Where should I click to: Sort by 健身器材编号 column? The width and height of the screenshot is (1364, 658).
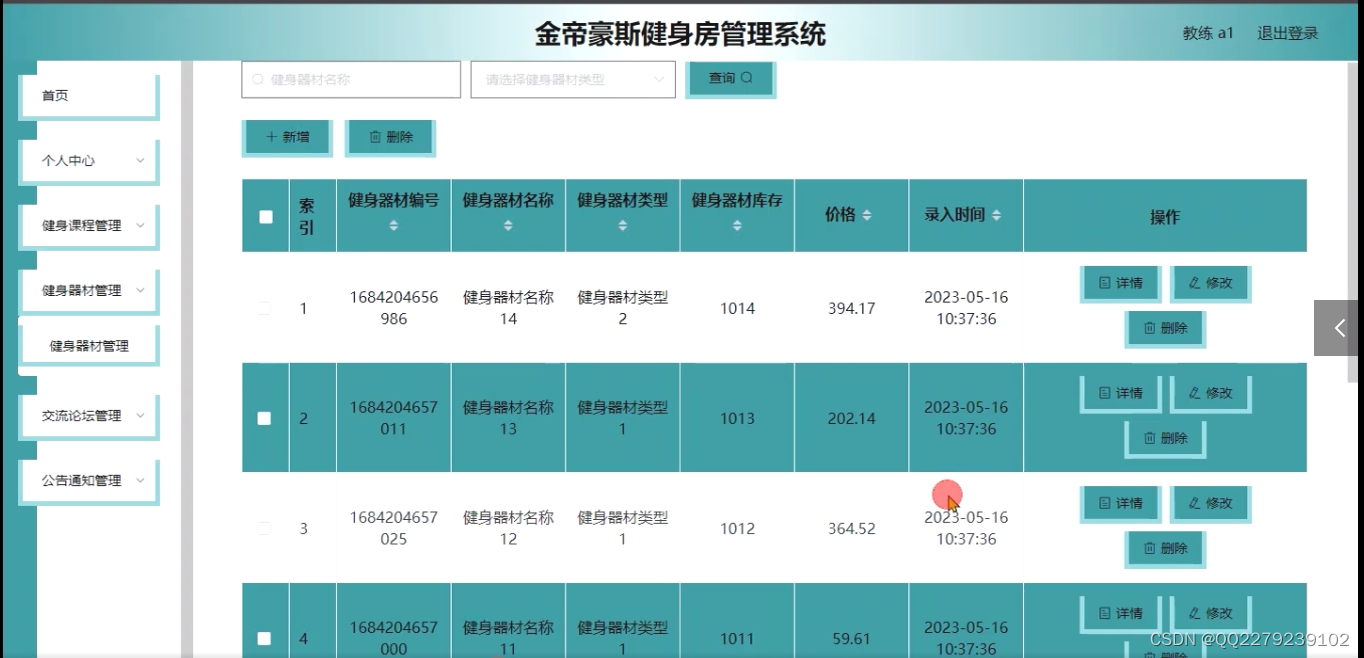[393, 226]
